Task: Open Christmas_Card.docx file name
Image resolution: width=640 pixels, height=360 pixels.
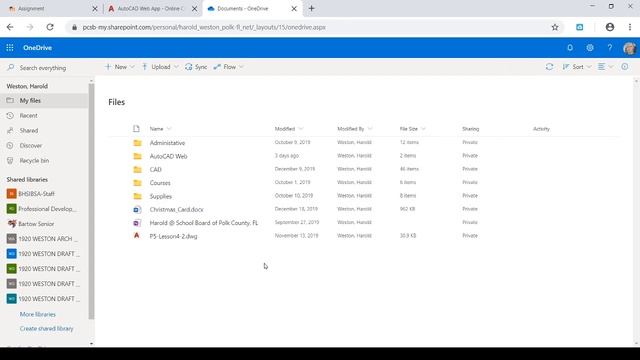Action: (x=176, y=210)
